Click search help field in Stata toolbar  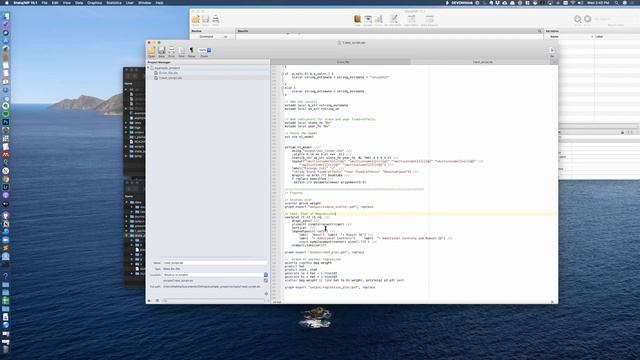click(x=616, y=19)
